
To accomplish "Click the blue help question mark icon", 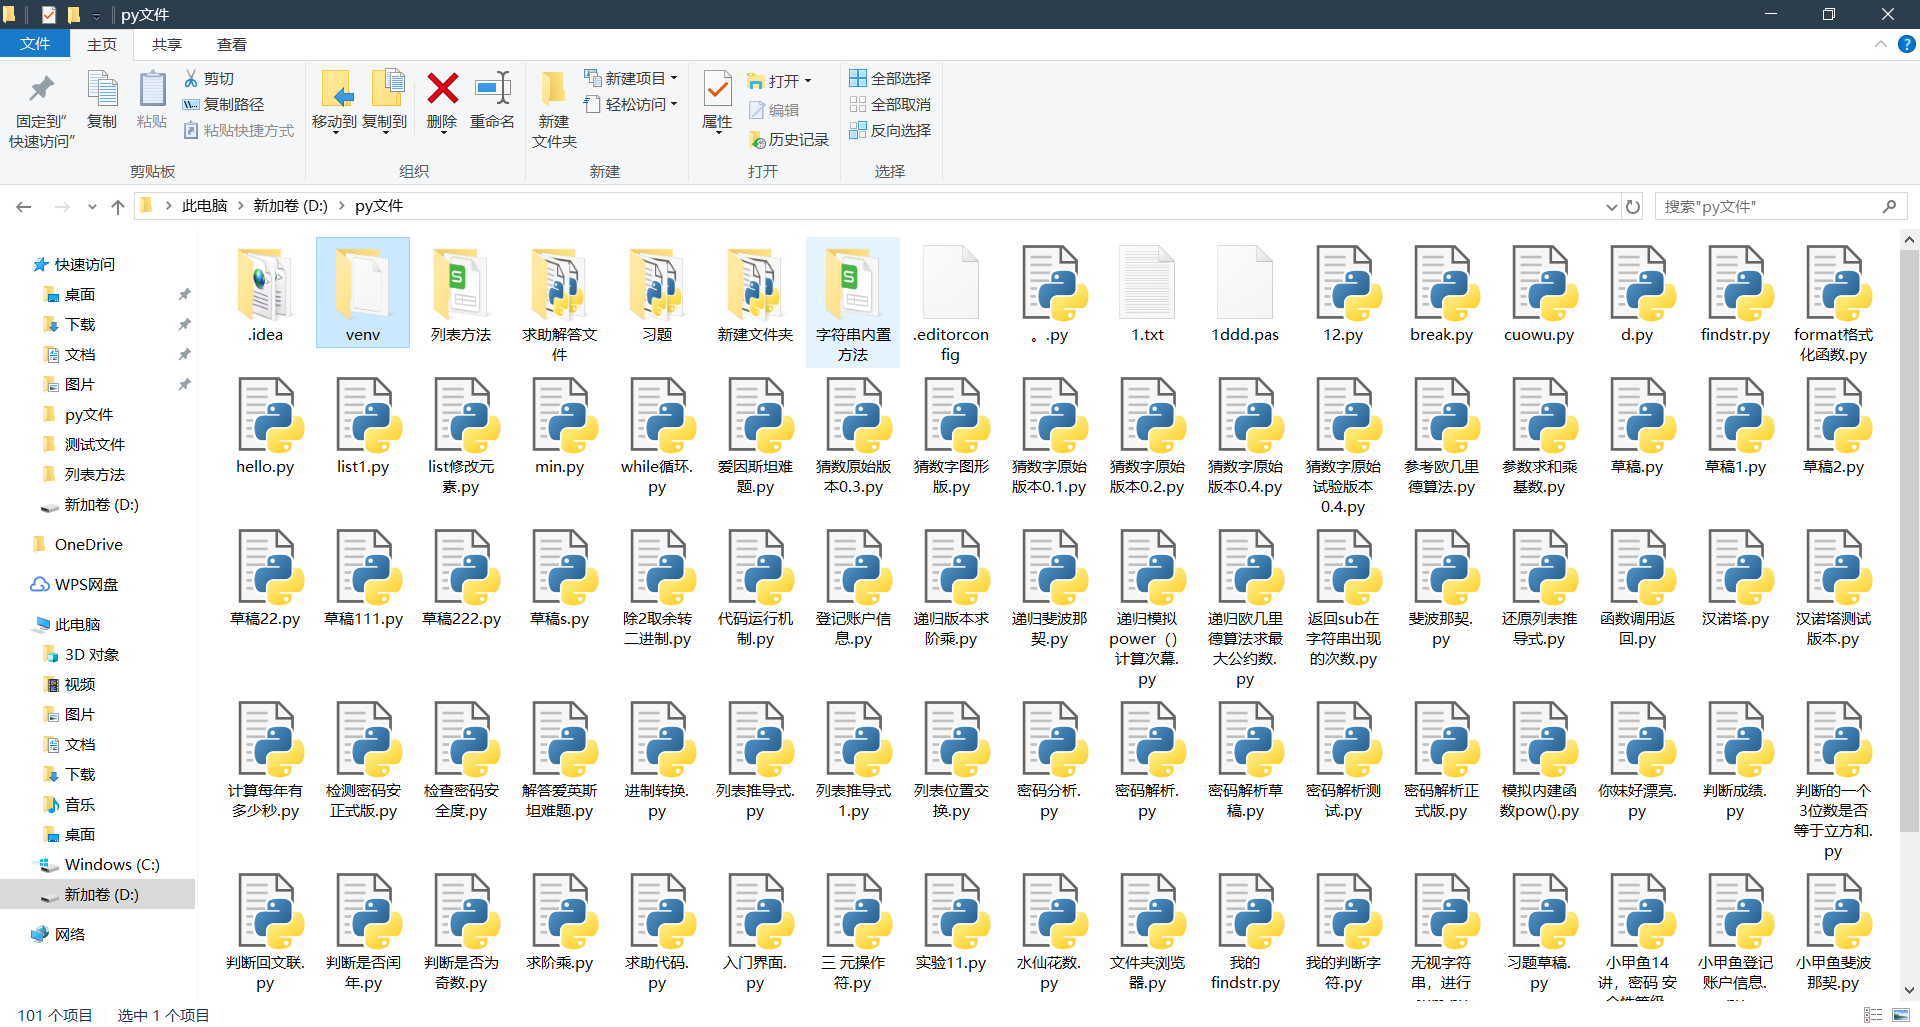I will [1907, 44].
